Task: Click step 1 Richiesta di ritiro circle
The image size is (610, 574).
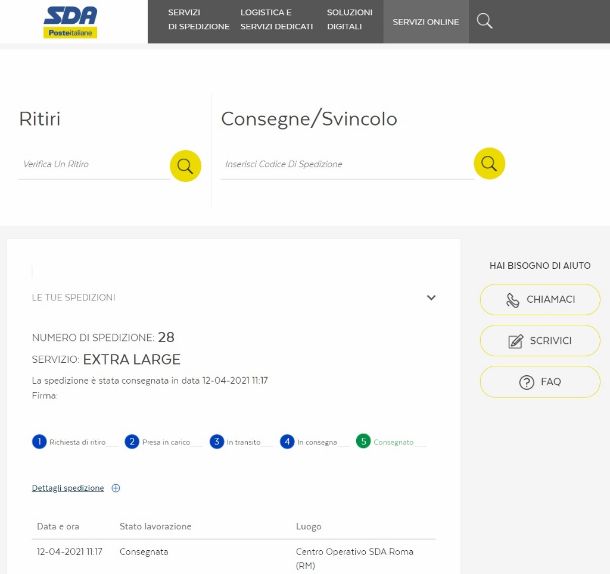Action: click(39, 442)
